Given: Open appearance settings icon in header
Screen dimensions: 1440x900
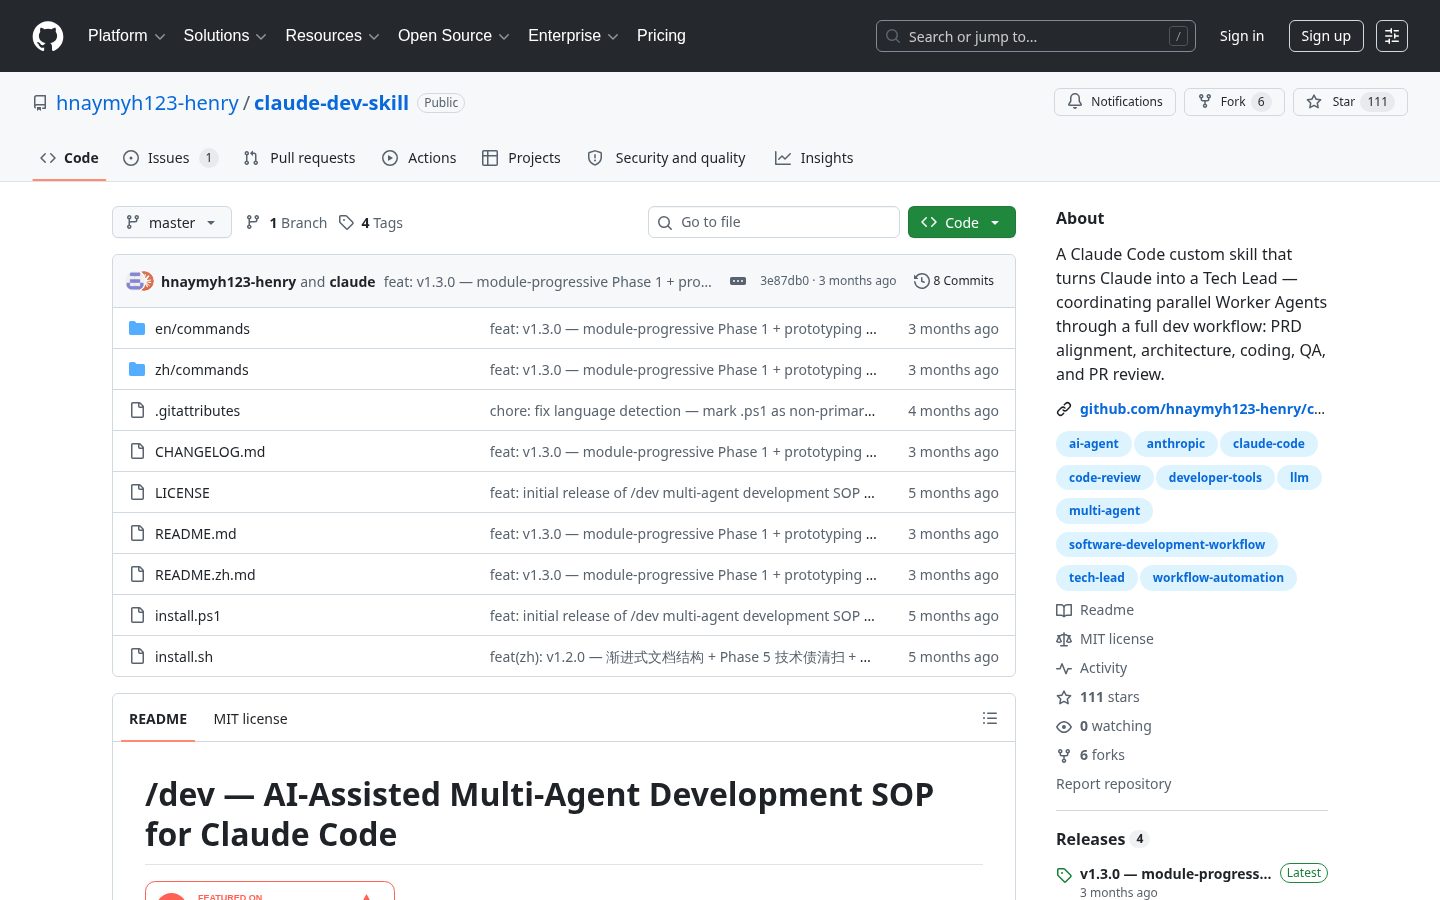Looking at the screenshot, I should tap(1391, 36).
